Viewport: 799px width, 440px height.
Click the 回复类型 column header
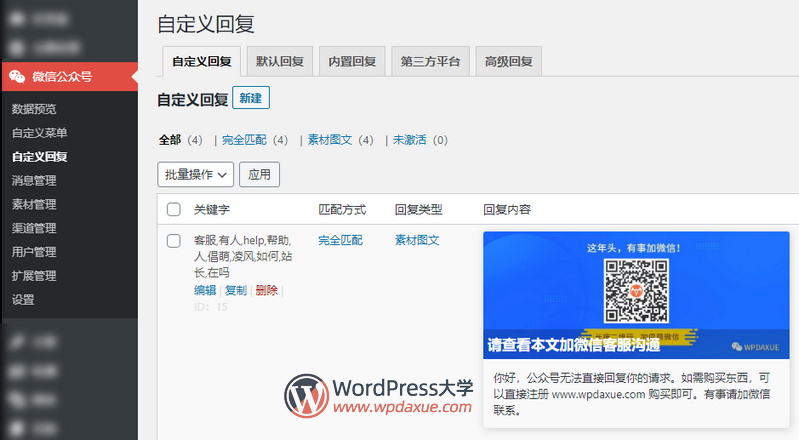pos(418,210)
